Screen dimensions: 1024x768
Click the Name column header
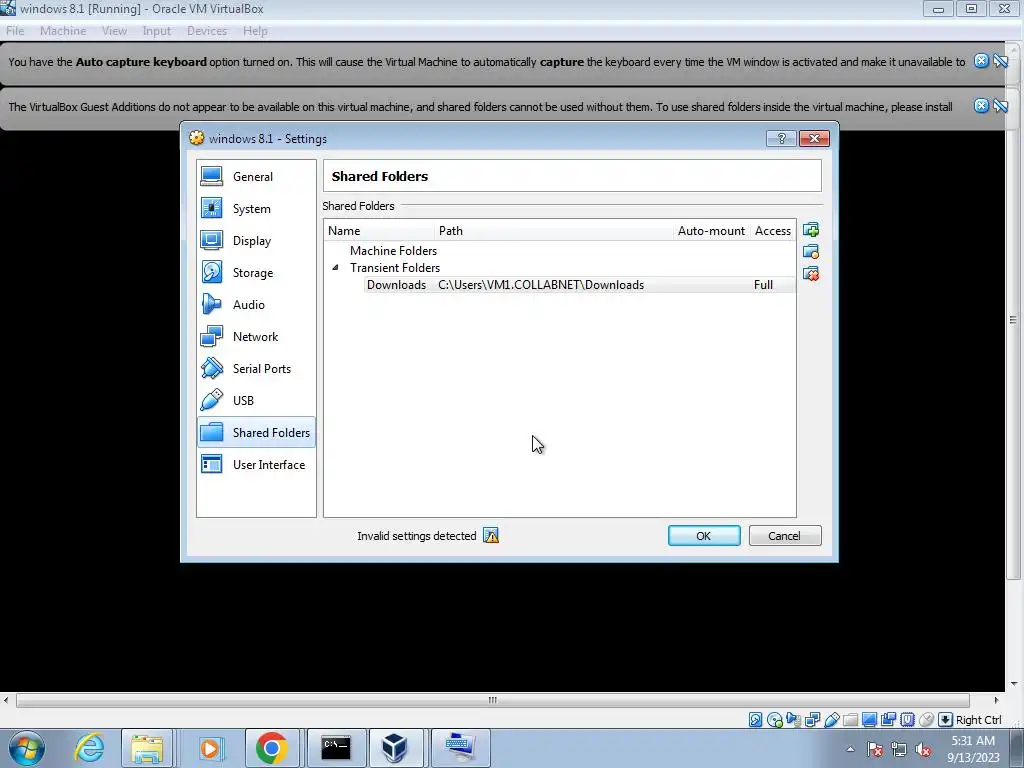(379, 231)
